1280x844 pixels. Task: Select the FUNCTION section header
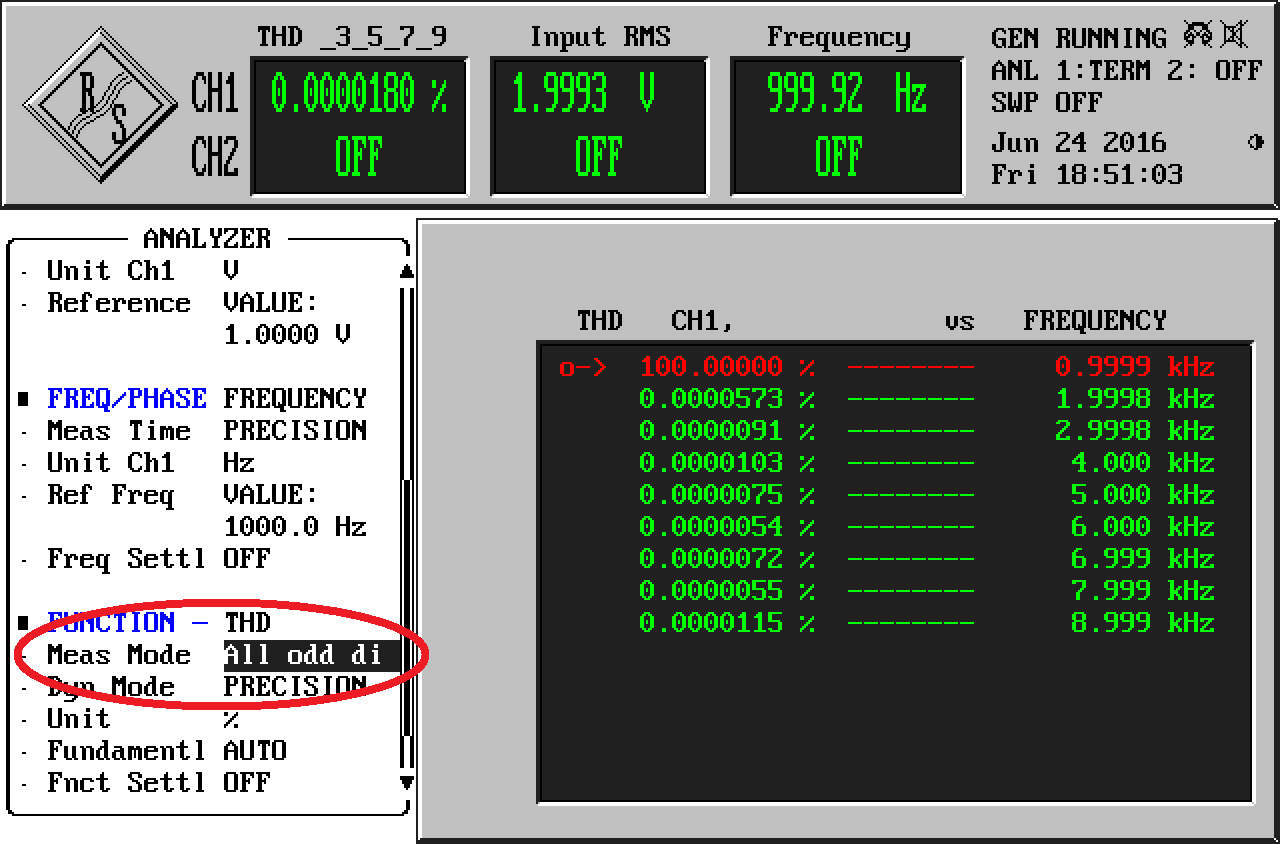point(127,622)
